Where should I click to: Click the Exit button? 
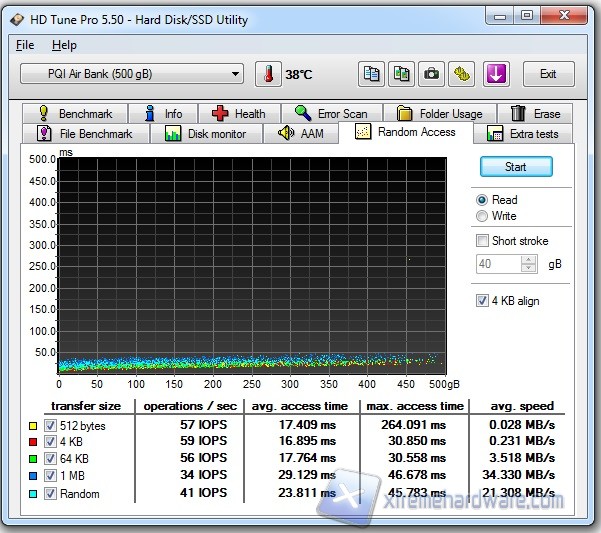[x=547, y=74]
